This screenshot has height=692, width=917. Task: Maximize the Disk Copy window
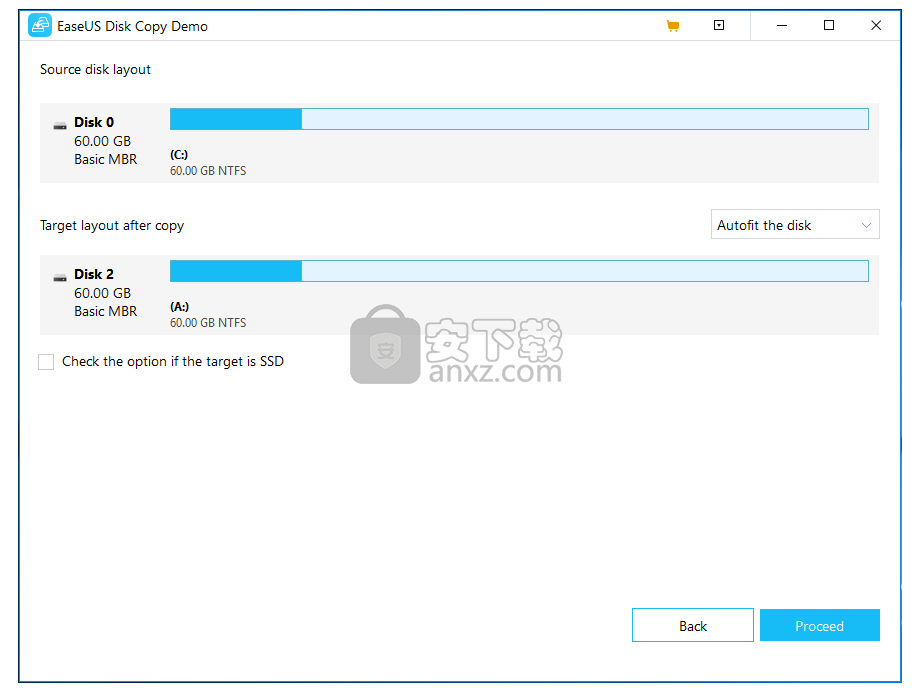tap(829, 25)
